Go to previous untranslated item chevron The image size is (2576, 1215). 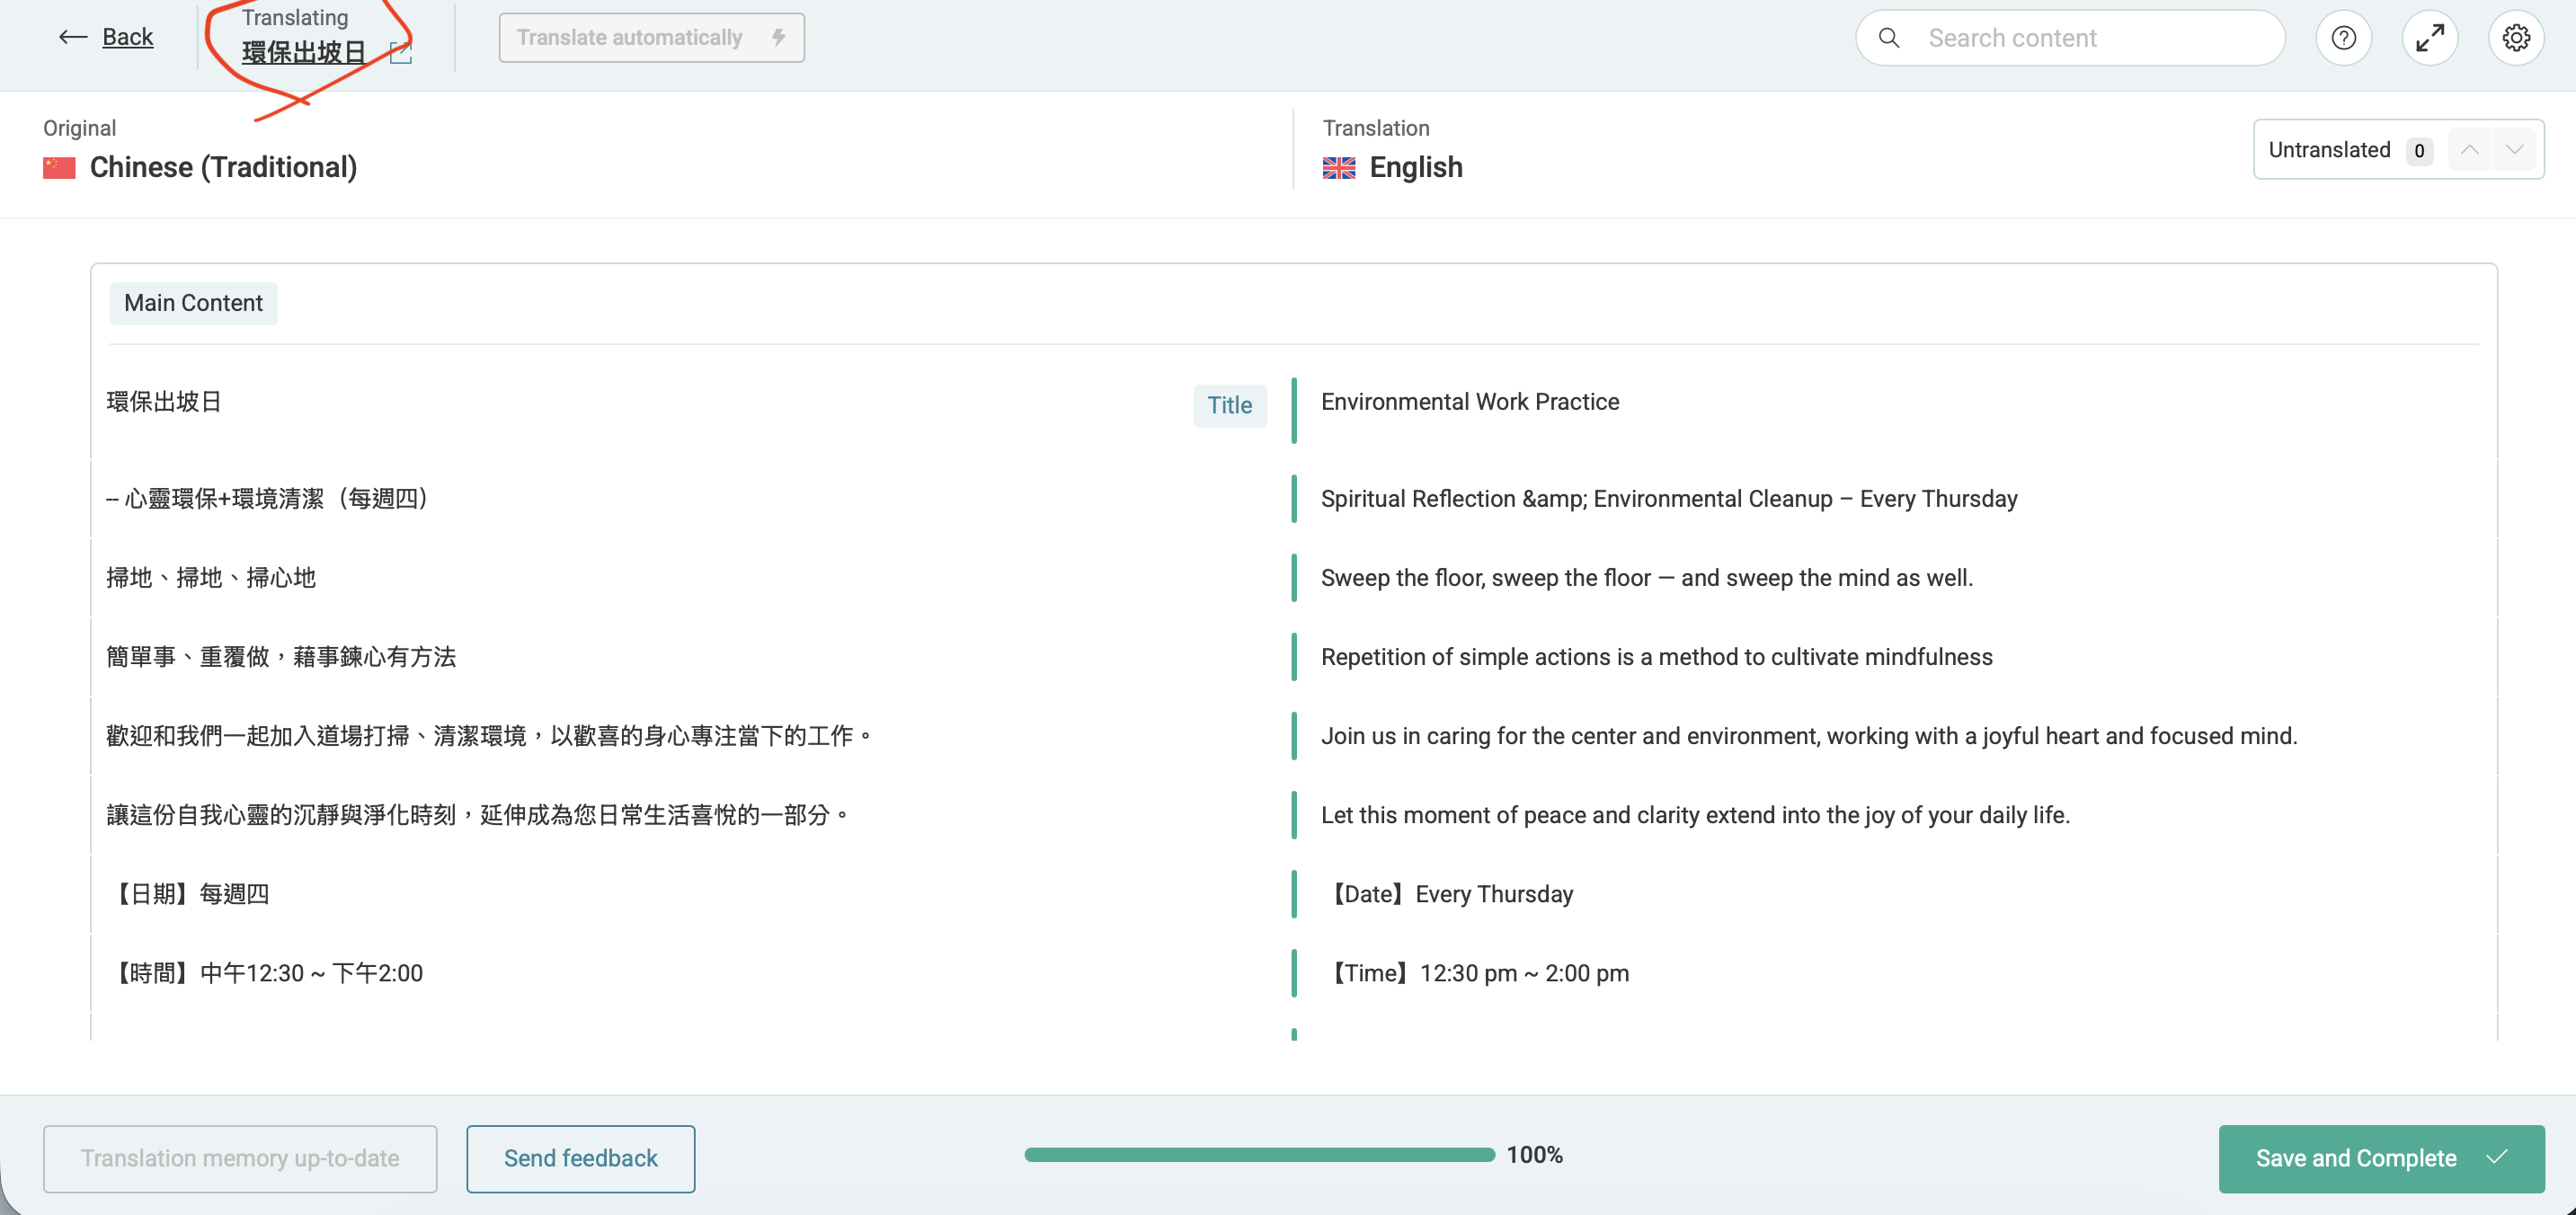coord(2468,150)
